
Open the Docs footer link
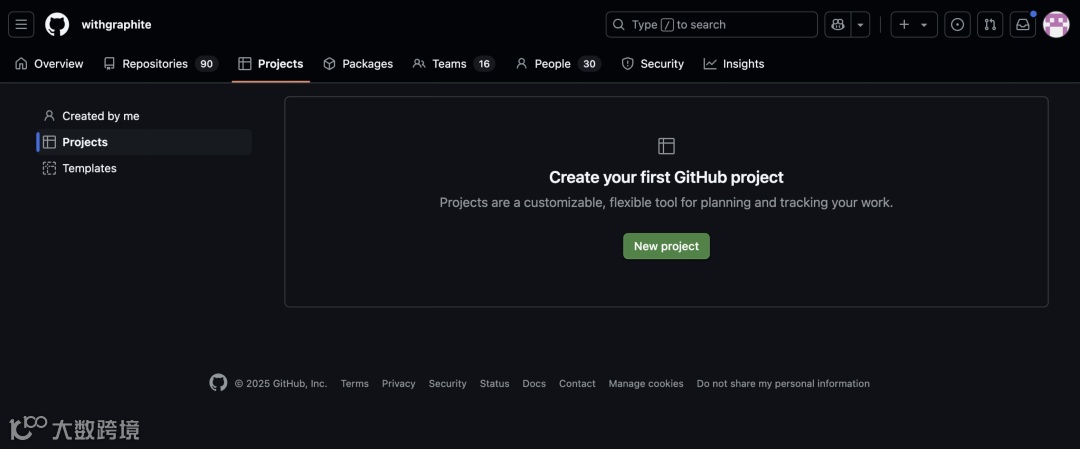pos(534,384)
